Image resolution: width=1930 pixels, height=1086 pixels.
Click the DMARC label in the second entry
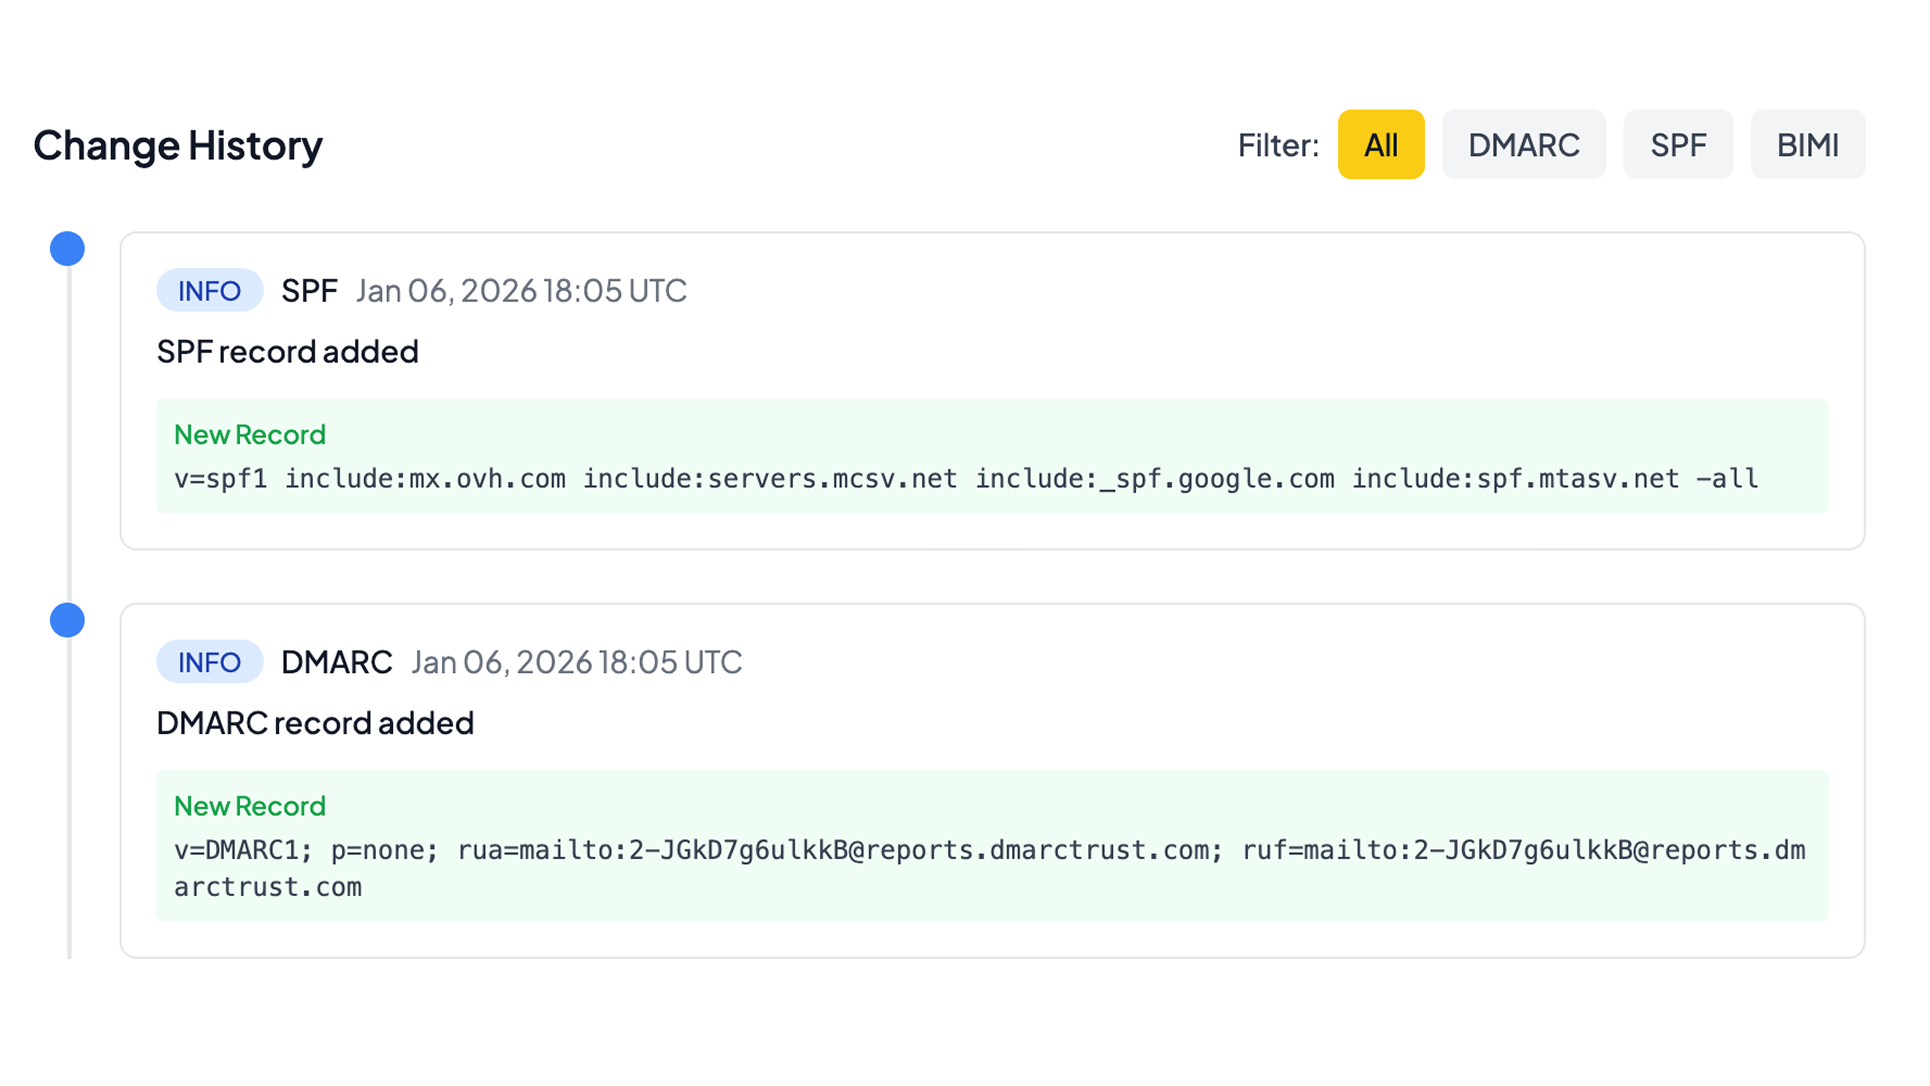coord(336,661)
